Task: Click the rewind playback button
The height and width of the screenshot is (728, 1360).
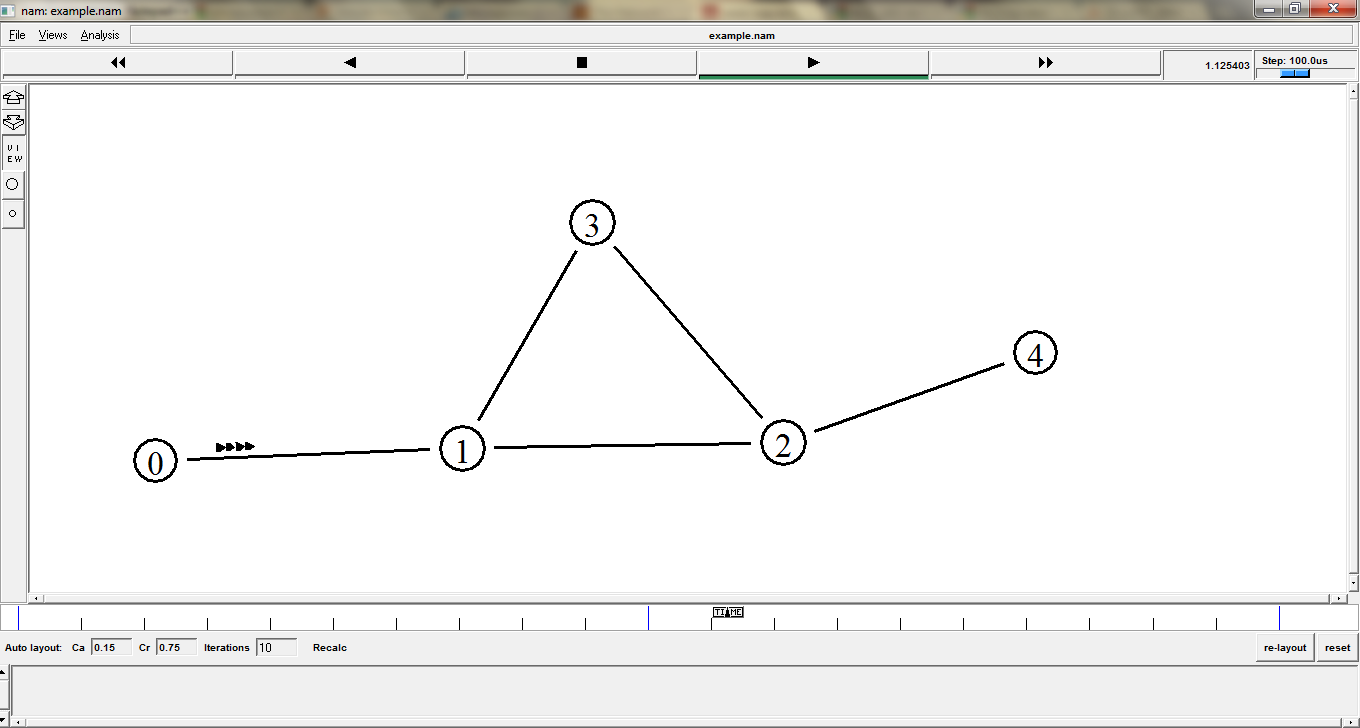Action: (x=118, y=62)
